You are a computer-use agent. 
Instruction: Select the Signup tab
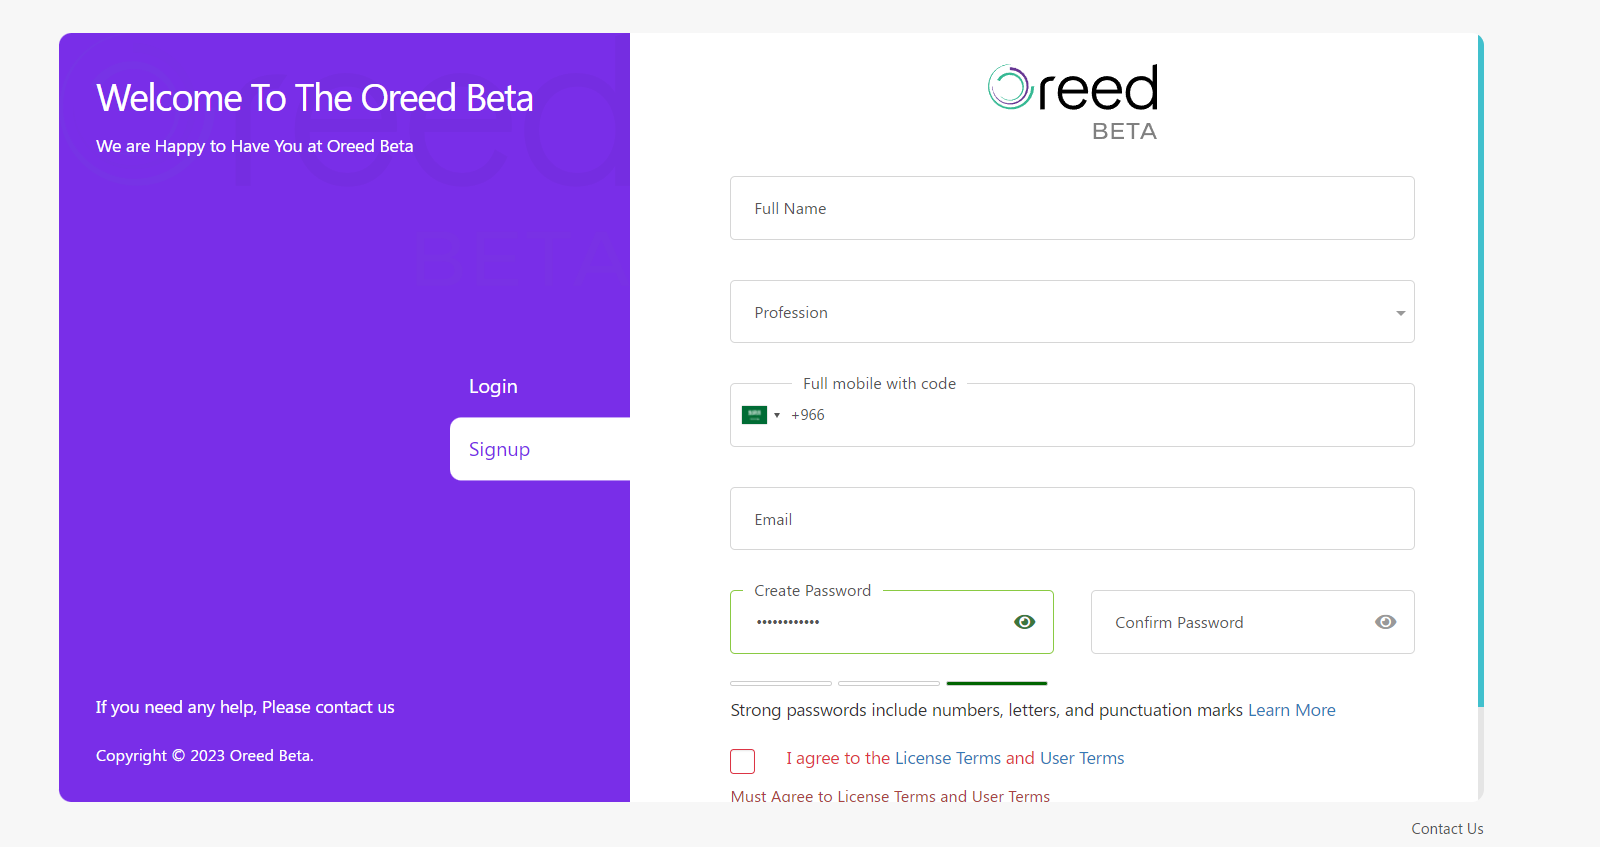[x=500, y=449]
